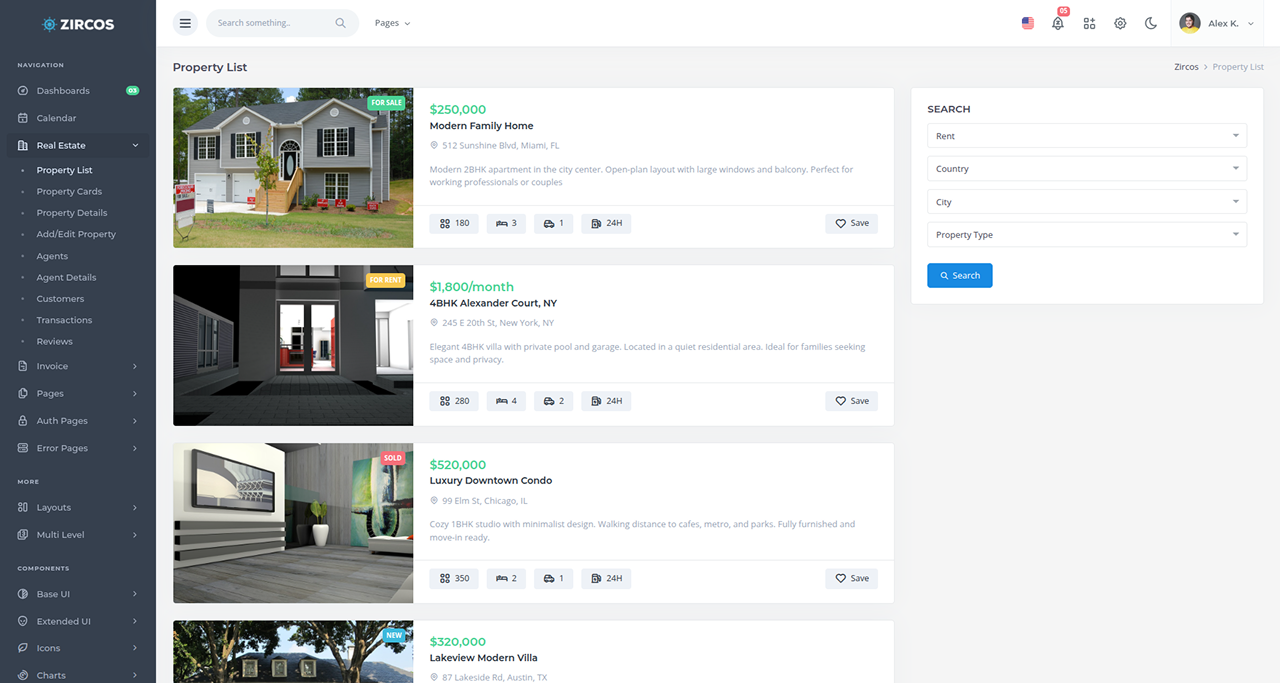Expand the Icons sidebar menu
This screenshot has width=1280, height=683.
pos(78,648)
